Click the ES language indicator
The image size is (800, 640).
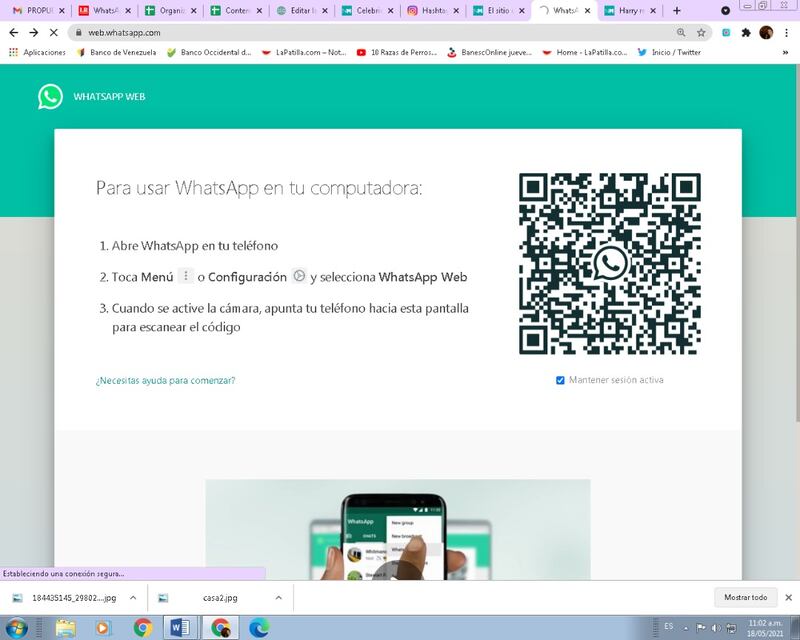point(668,626)
